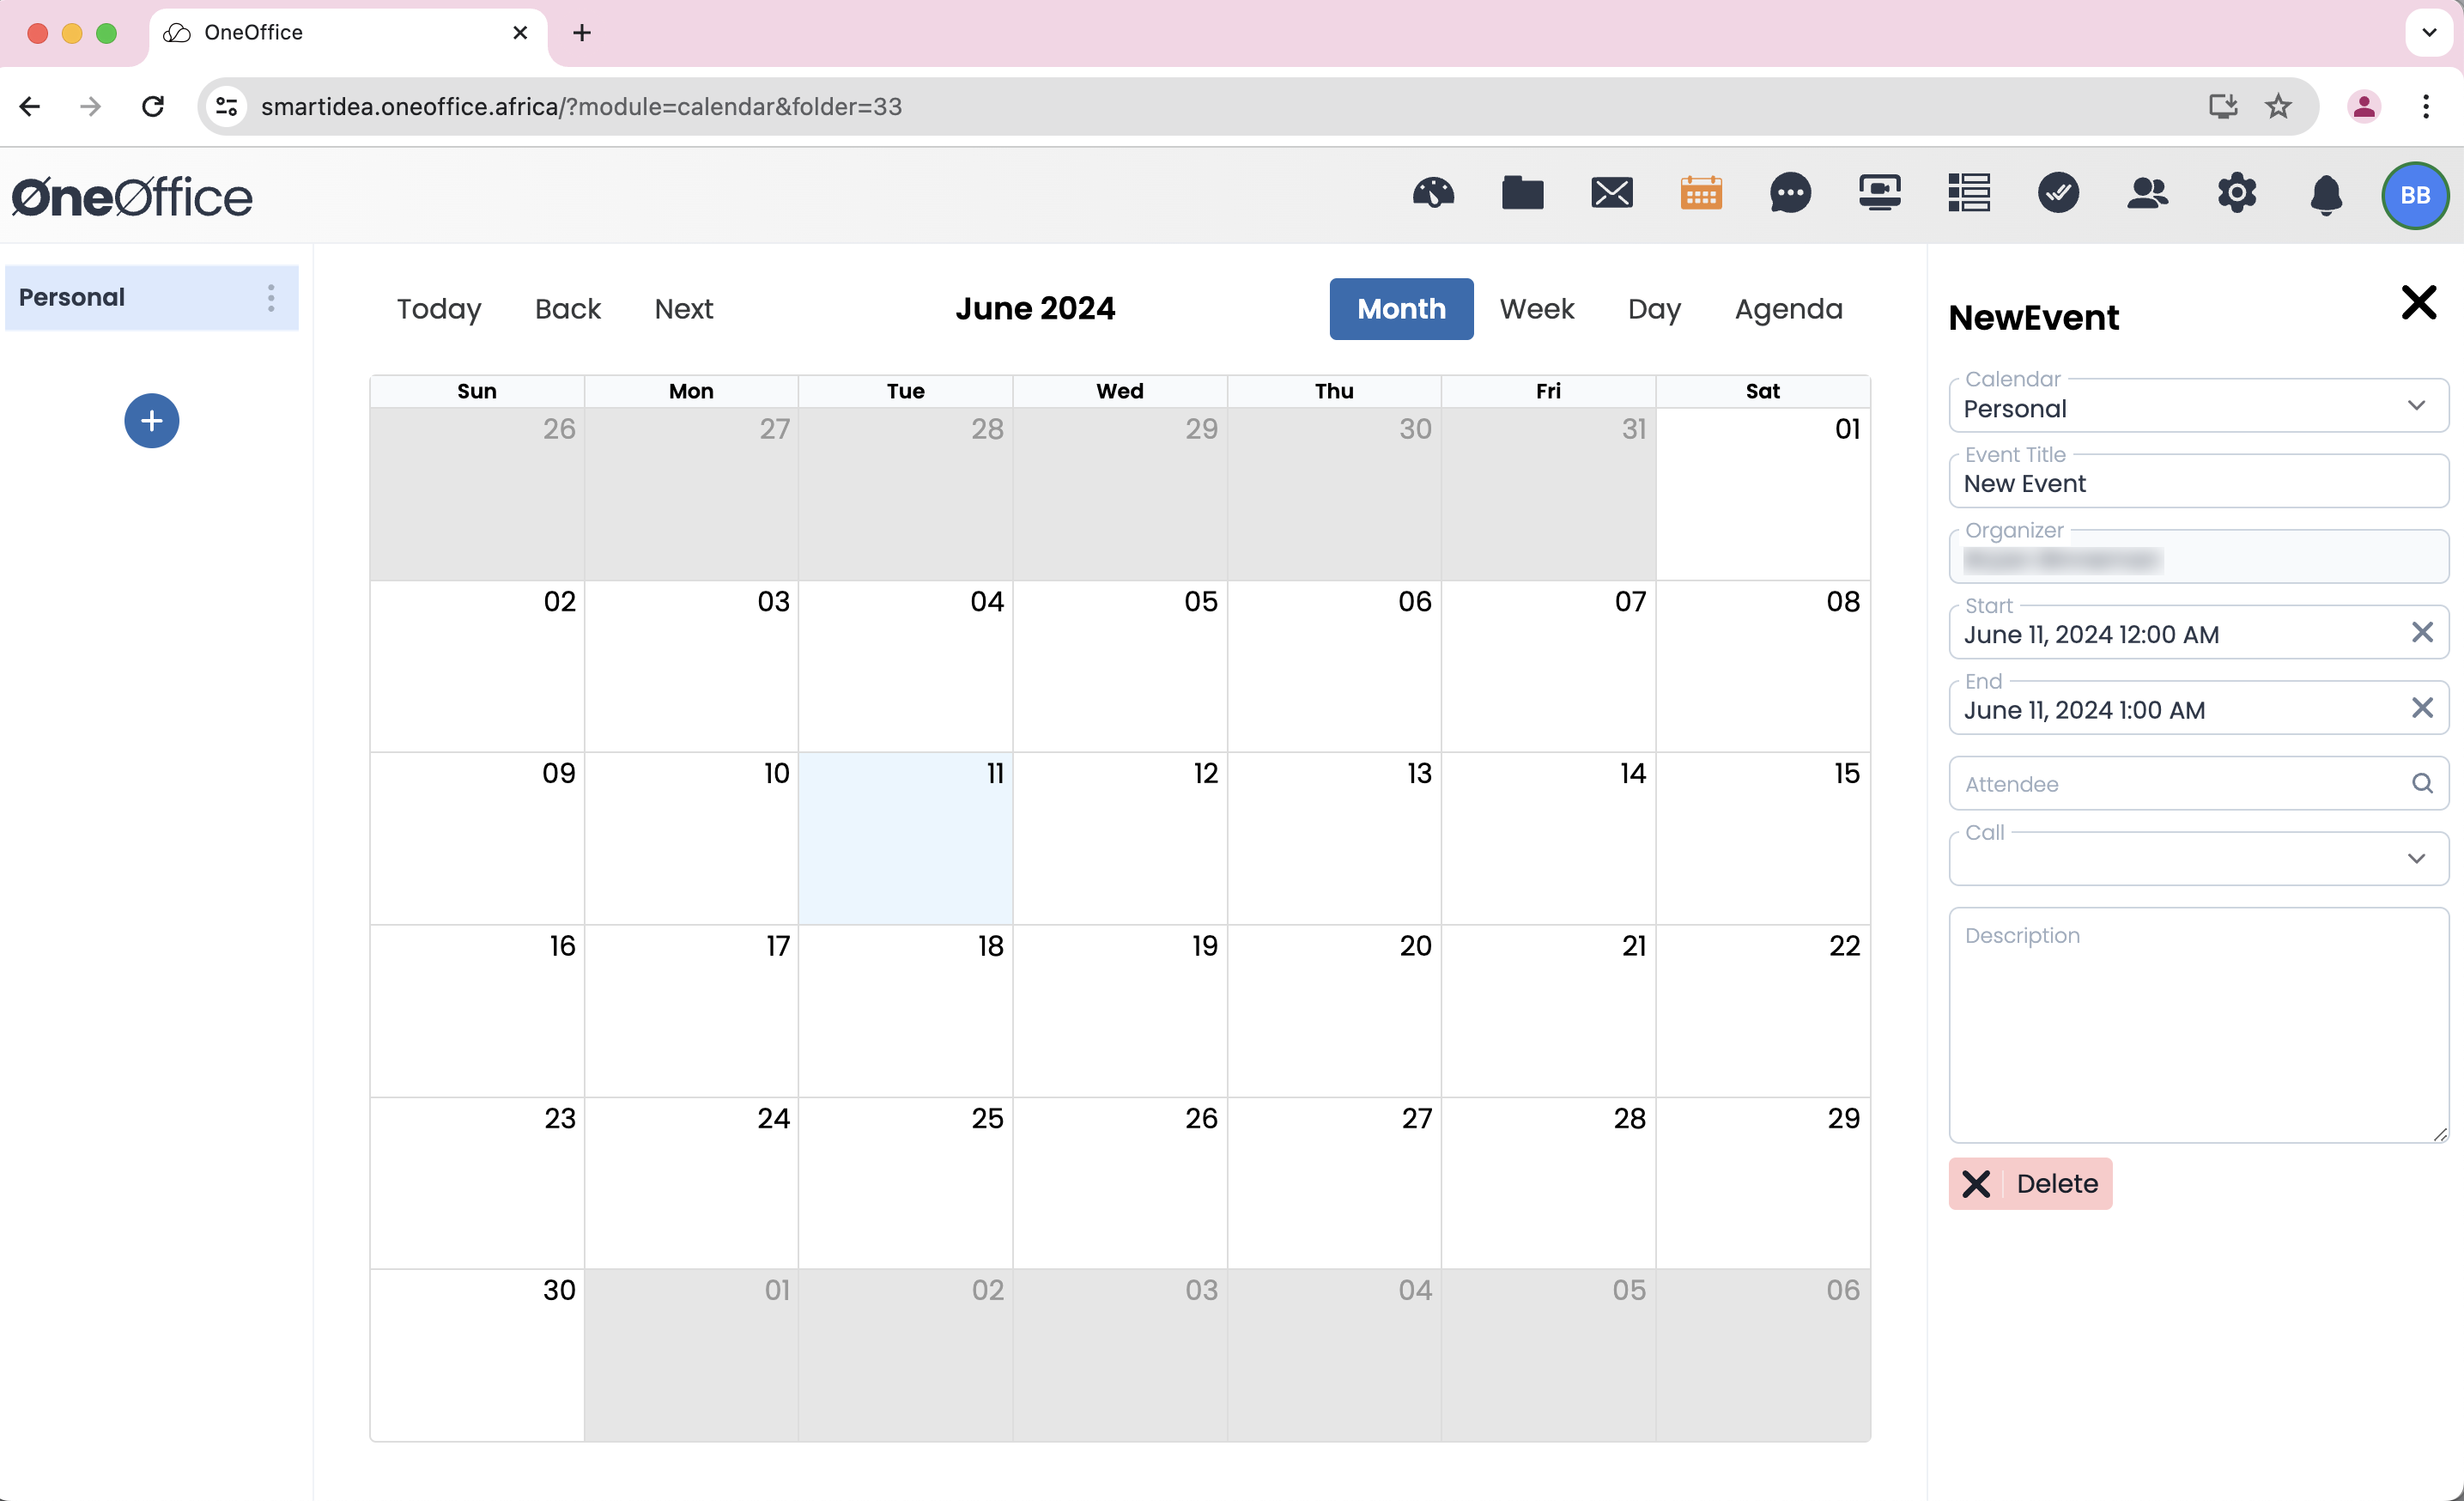Click Delete button to remove event
This screenshot has height=1501, width=2464.
[2031, 1182]
